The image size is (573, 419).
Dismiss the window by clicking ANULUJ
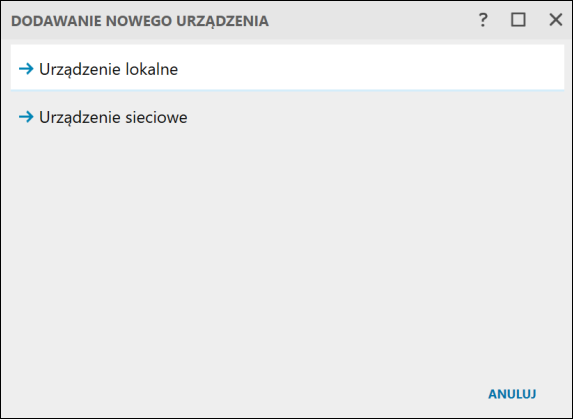click(x=512, y=394)
